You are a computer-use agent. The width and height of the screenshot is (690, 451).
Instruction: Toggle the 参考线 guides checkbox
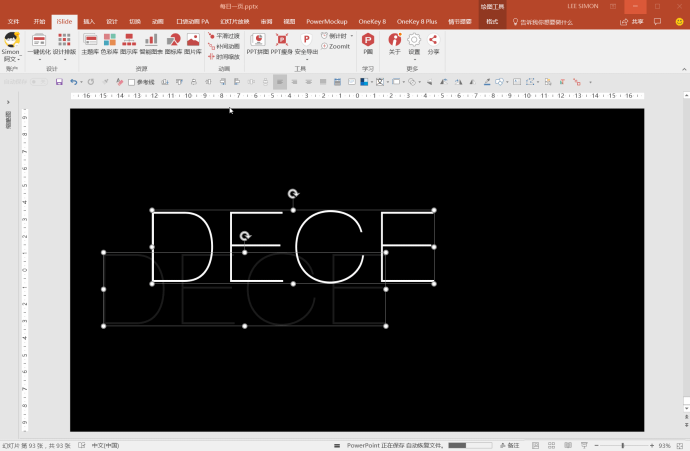[x=132, y=82]
